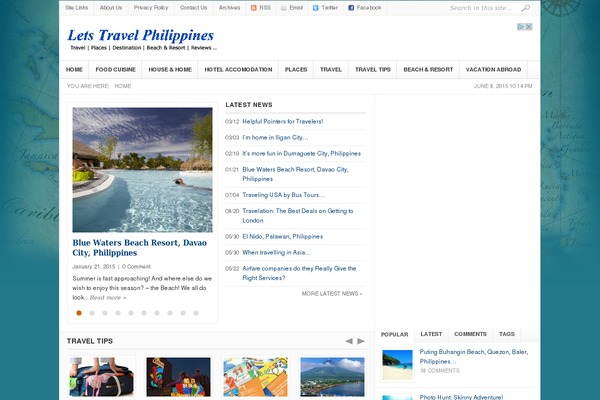Click the Lets Travel Philippines logo

pyautogui.click(x=140, y=35)
